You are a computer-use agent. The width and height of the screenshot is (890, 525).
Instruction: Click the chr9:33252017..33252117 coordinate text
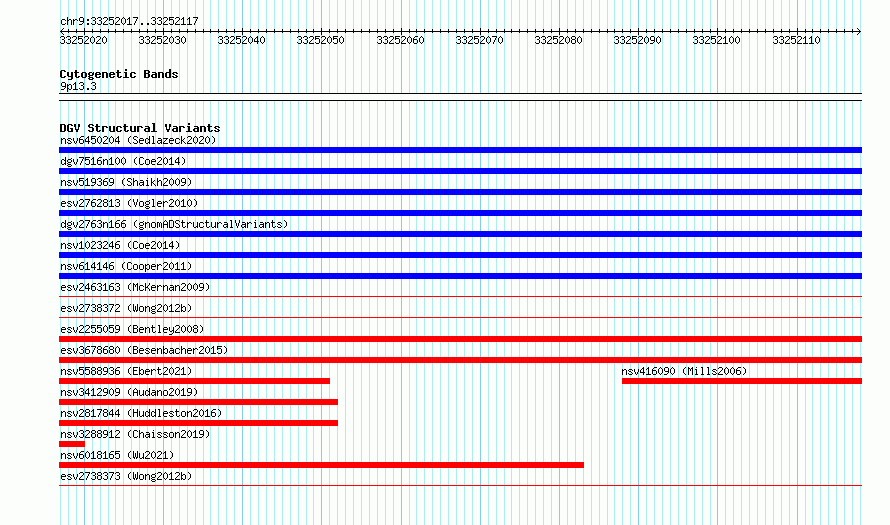point(129,22)
